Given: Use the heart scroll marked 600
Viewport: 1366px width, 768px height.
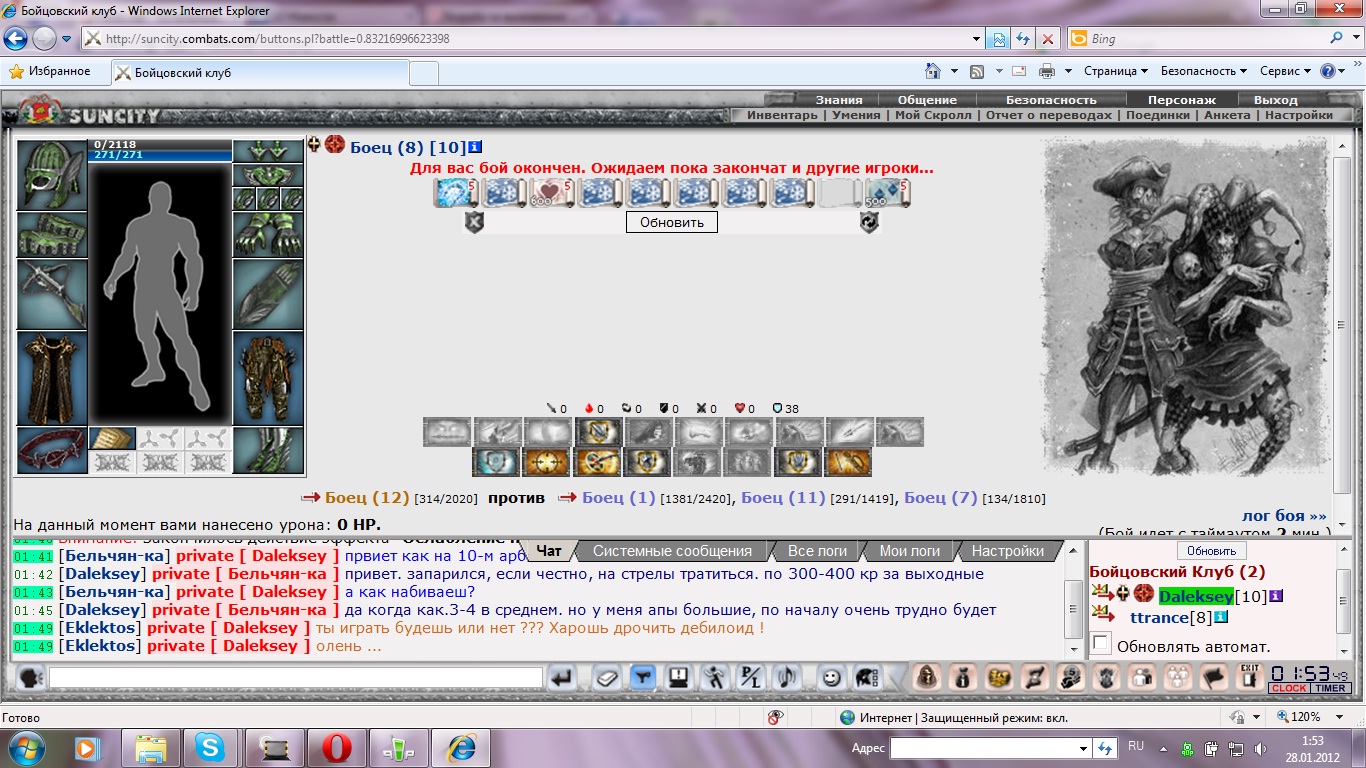Looking at the screenshot, I should pos(552,193).
